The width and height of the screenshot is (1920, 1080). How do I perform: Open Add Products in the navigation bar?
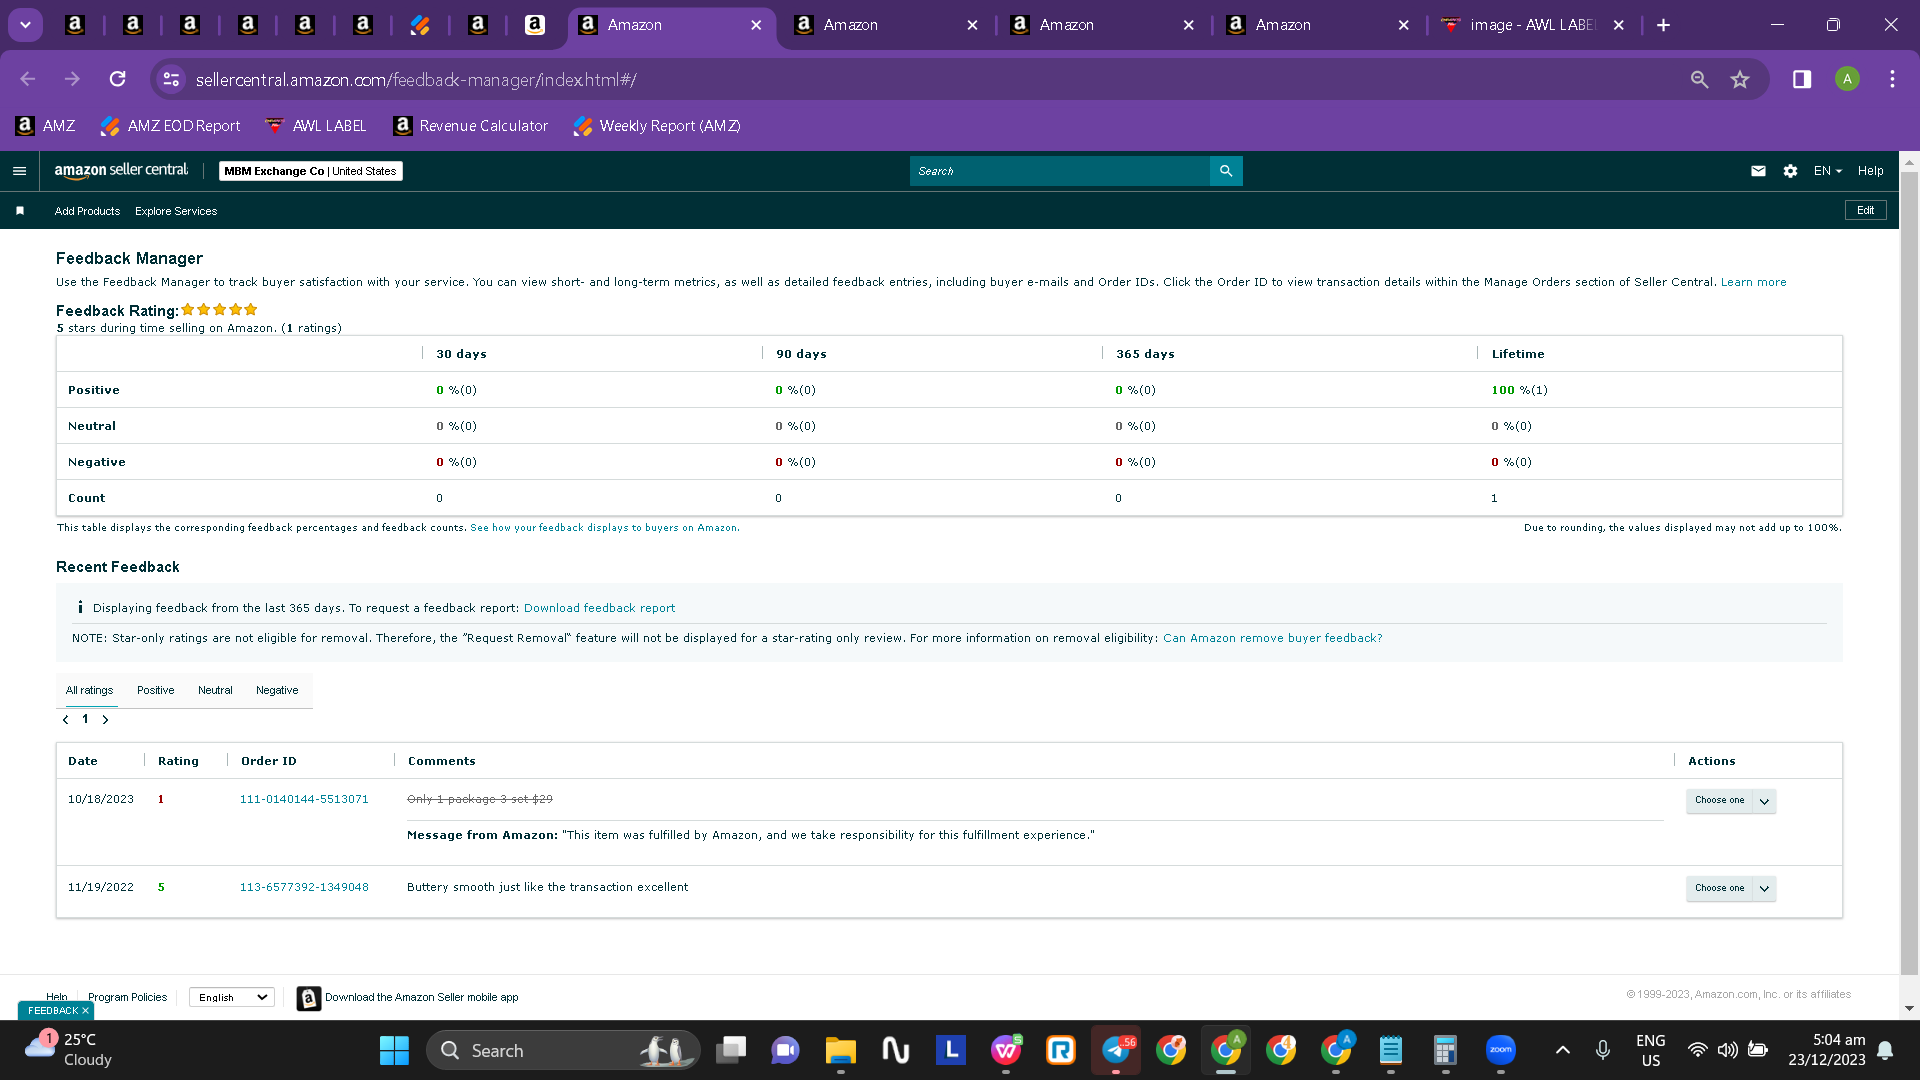tap(87, 211)
